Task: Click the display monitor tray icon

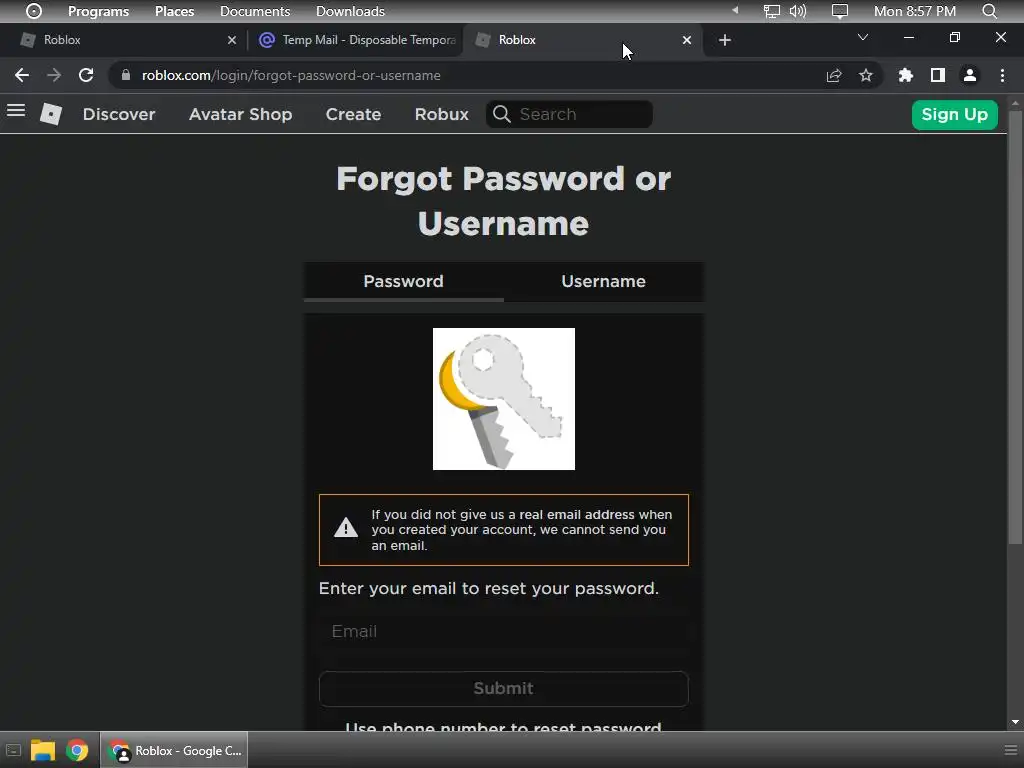Action: (840, 11)
